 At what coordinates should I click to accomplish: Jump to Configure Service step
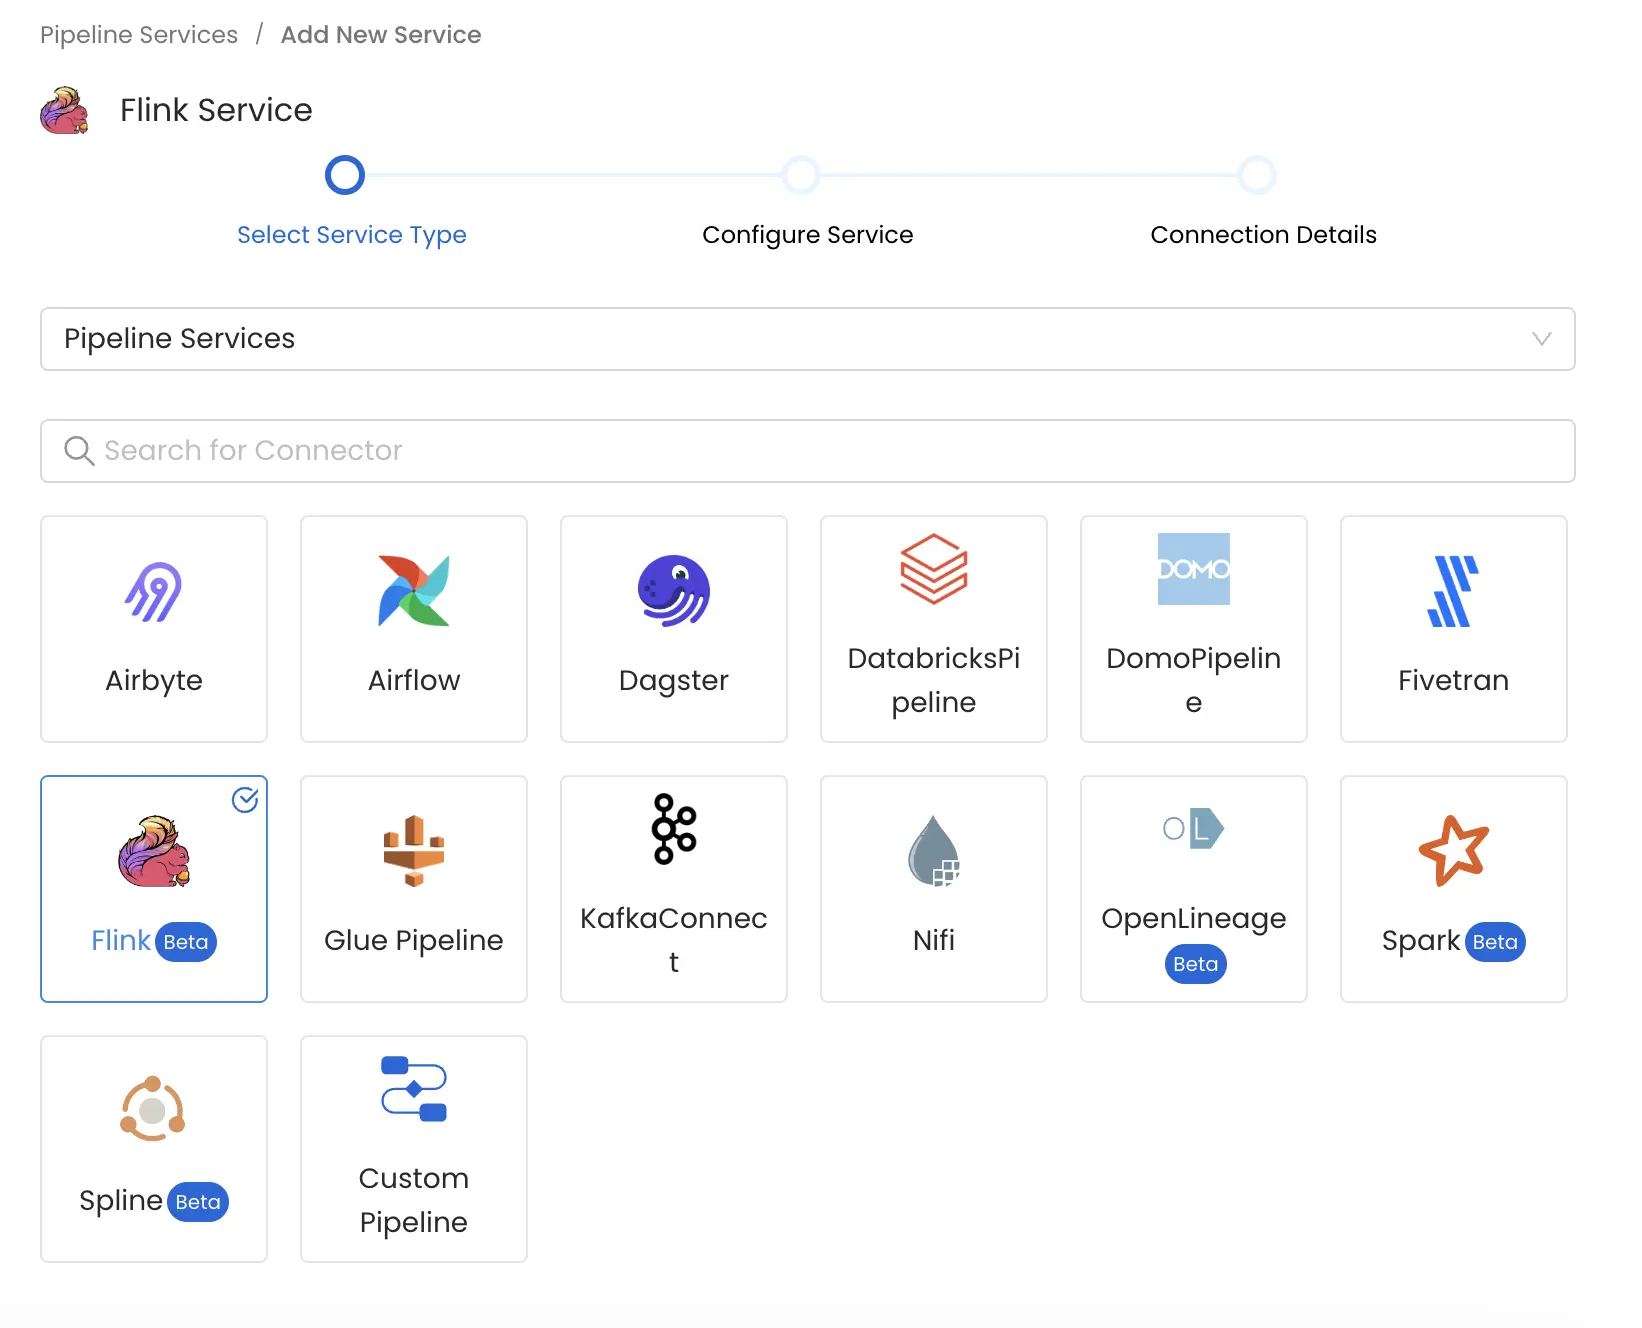tap(801, 176)
